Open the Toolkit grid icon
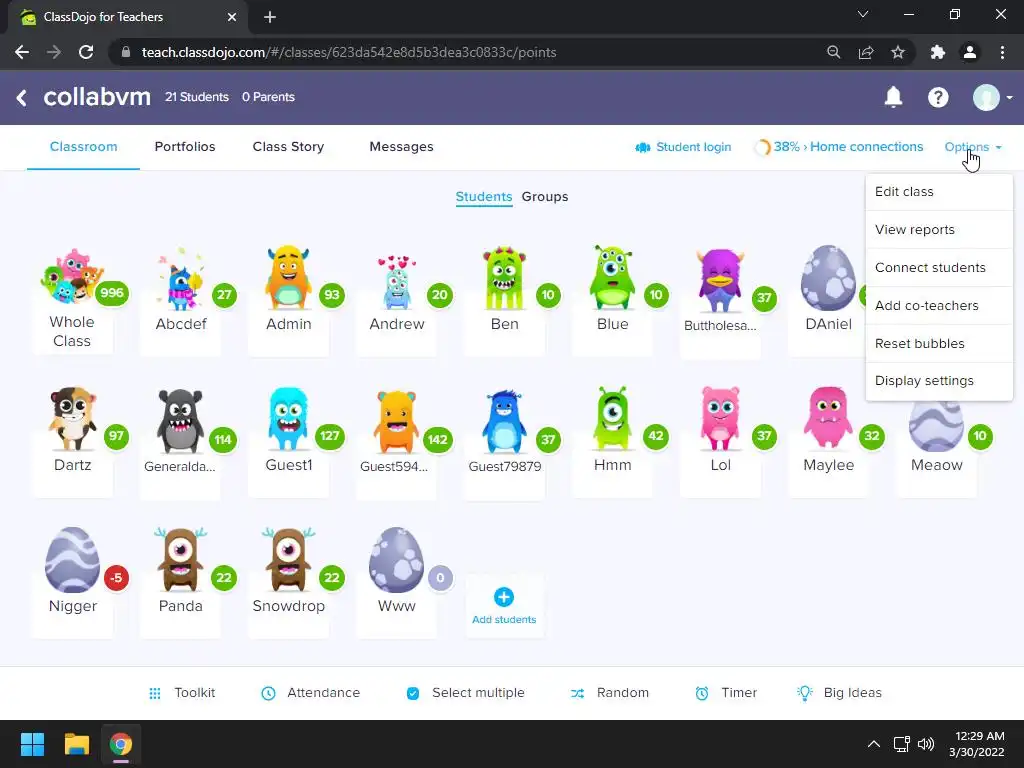The height and width of the screenshot is (768, 1024). [155, 693]
